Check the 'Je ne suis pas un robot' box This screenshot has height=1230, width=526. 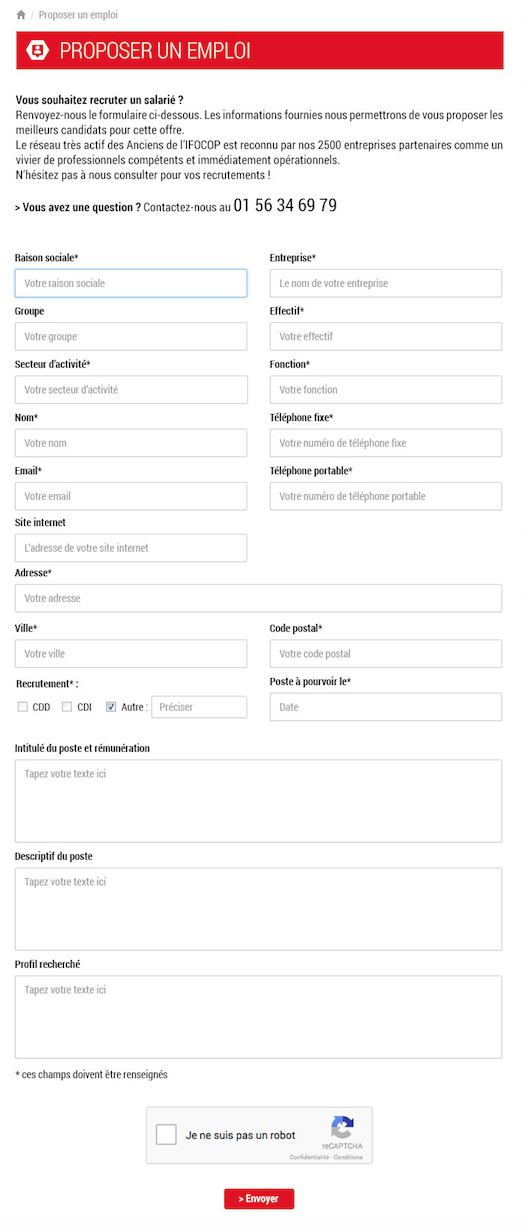pos(166,1135)
